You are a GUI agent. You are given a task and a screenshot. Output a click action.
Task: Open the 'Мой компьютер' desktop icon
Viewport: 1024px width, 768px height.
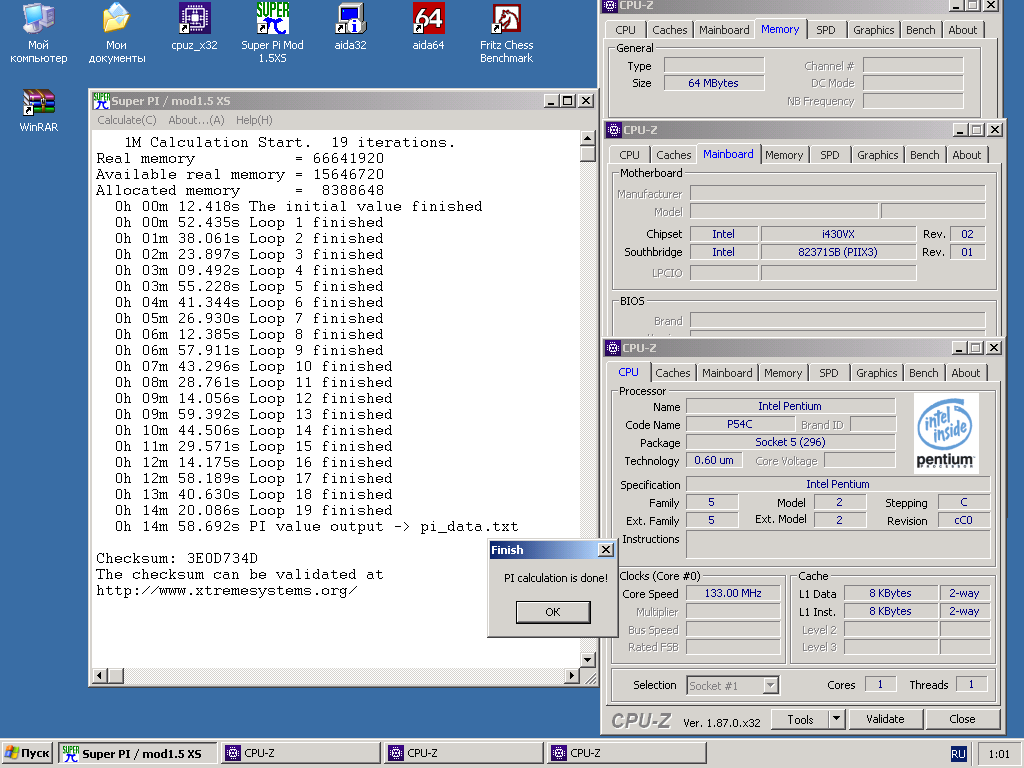(39, 33)
